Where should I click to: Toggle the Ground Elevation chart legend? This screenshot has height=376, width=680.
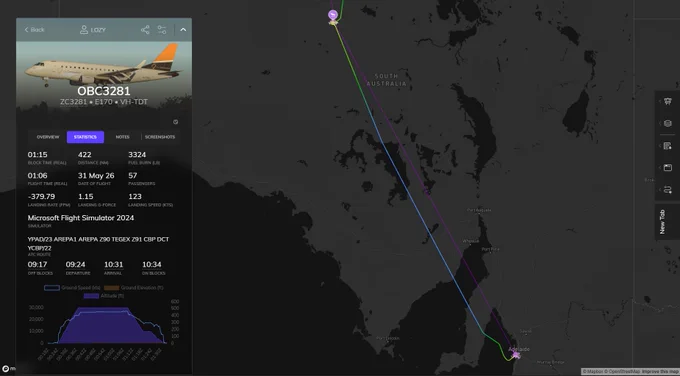pyautogui.click(x=134, y=288)
